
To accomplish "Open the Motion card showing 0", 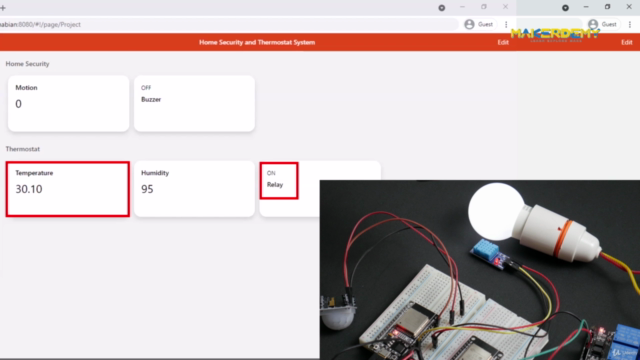I will coord(68,103).
